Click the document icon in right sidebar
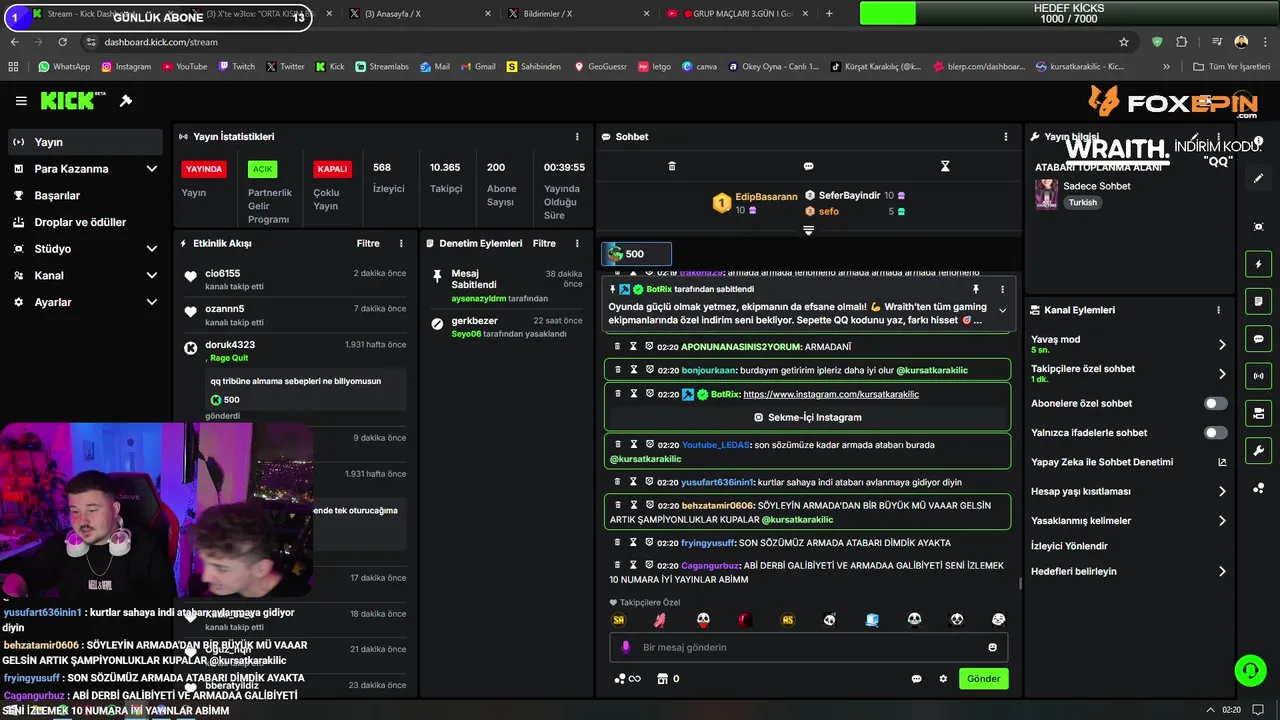This screenshot has height=720, width=1280. tap(1259, 301)
